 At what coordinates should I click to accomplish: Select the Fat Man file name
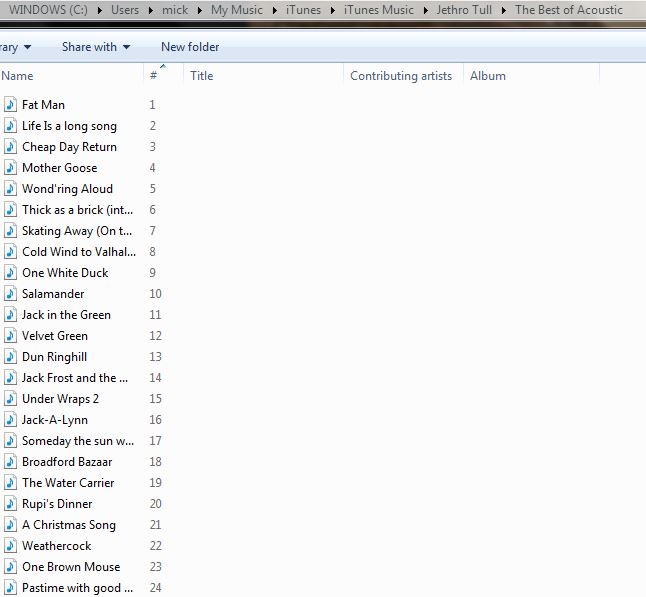click(x=43, y=105)
